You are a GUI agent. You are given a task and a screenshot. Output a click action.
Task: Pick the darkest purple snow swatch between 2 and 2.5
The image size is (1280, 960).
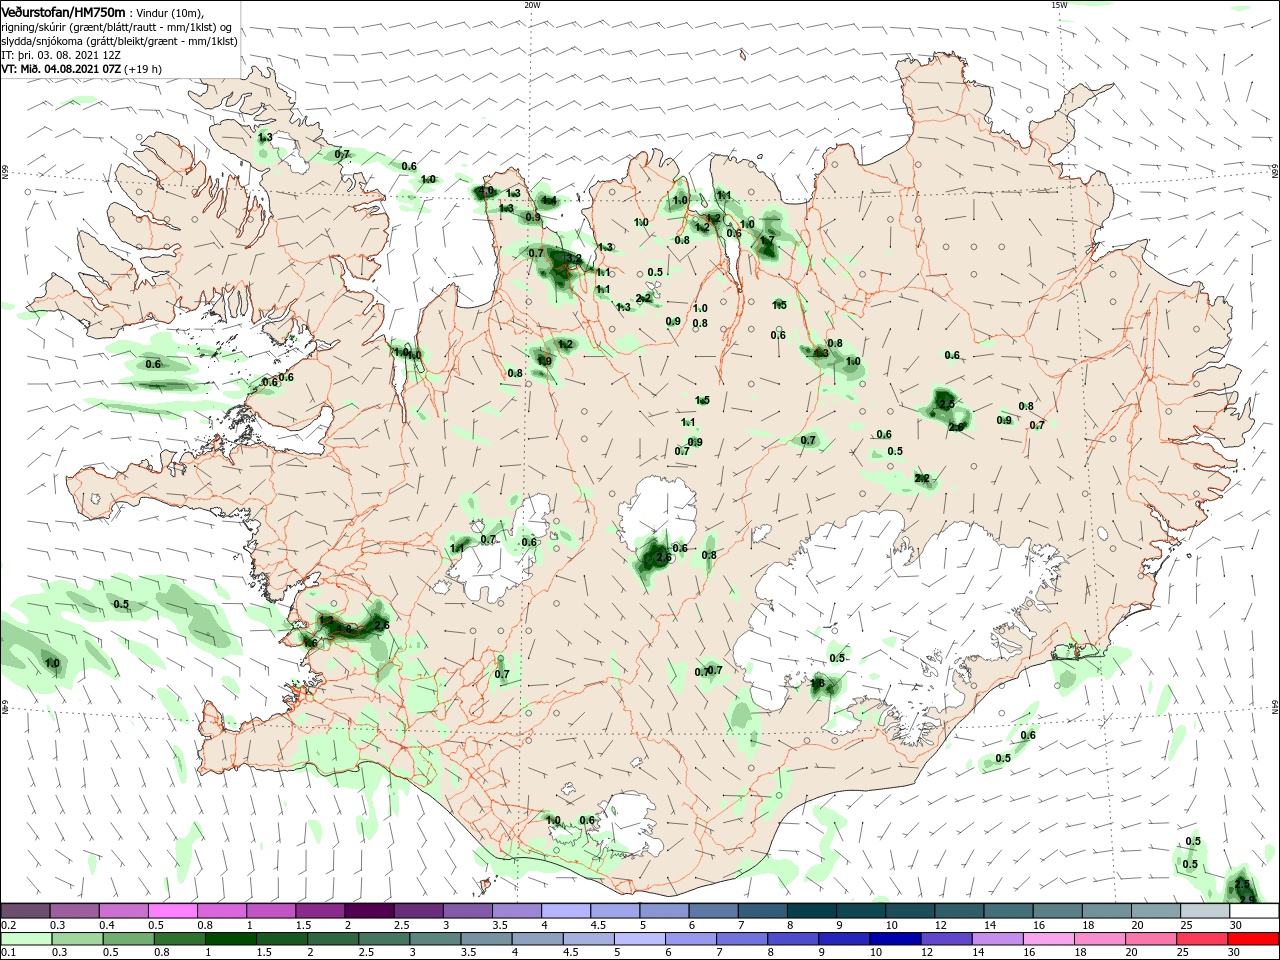(x=369, y=911)
